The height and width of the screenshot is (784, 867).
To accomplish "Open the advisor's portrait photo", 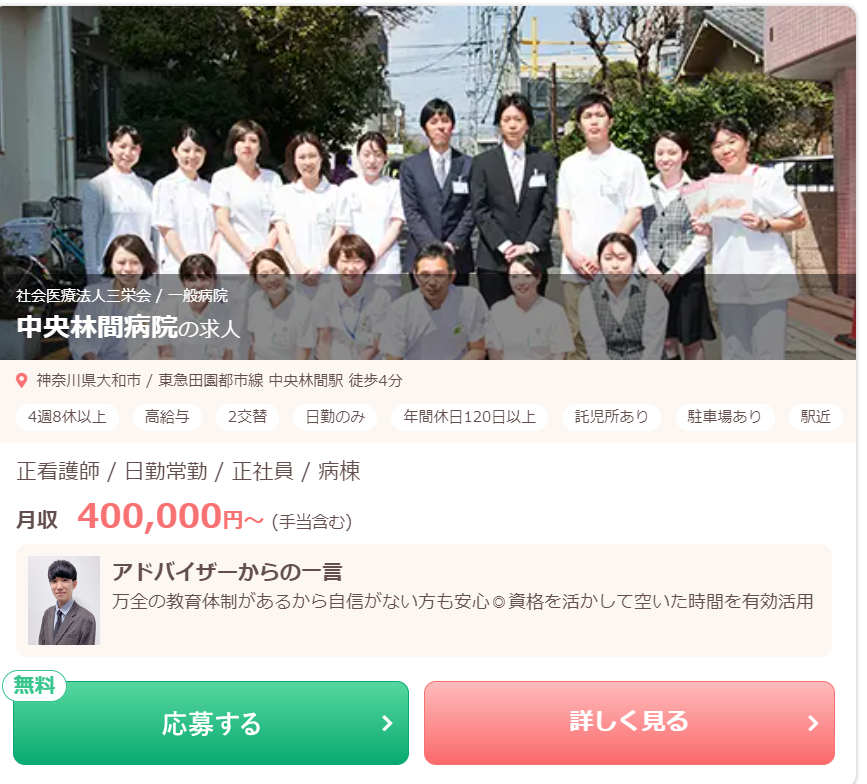I will coord(64,600).
